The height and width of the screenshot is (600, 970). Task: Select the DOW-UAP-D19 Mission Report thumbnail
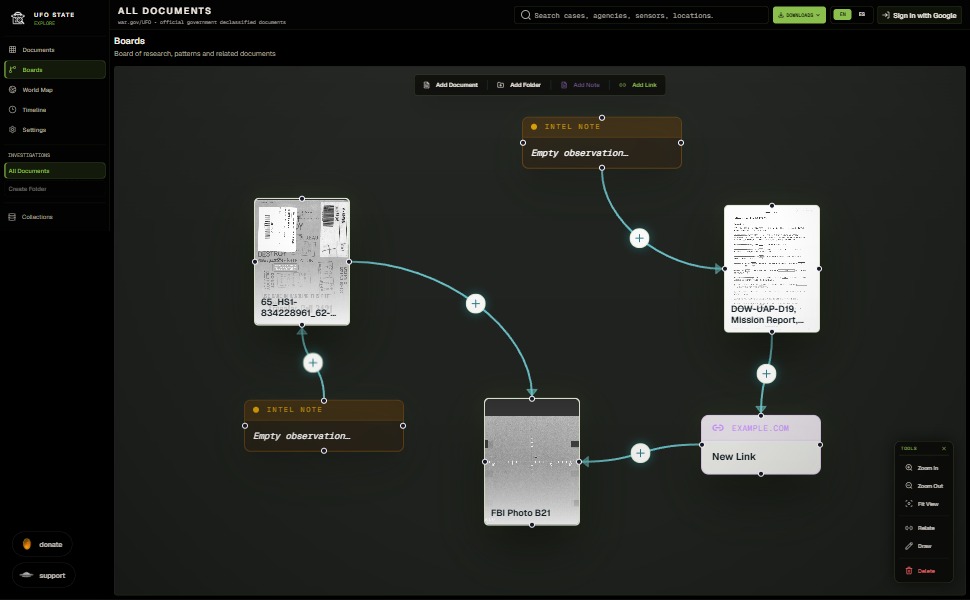click(772, 268)
